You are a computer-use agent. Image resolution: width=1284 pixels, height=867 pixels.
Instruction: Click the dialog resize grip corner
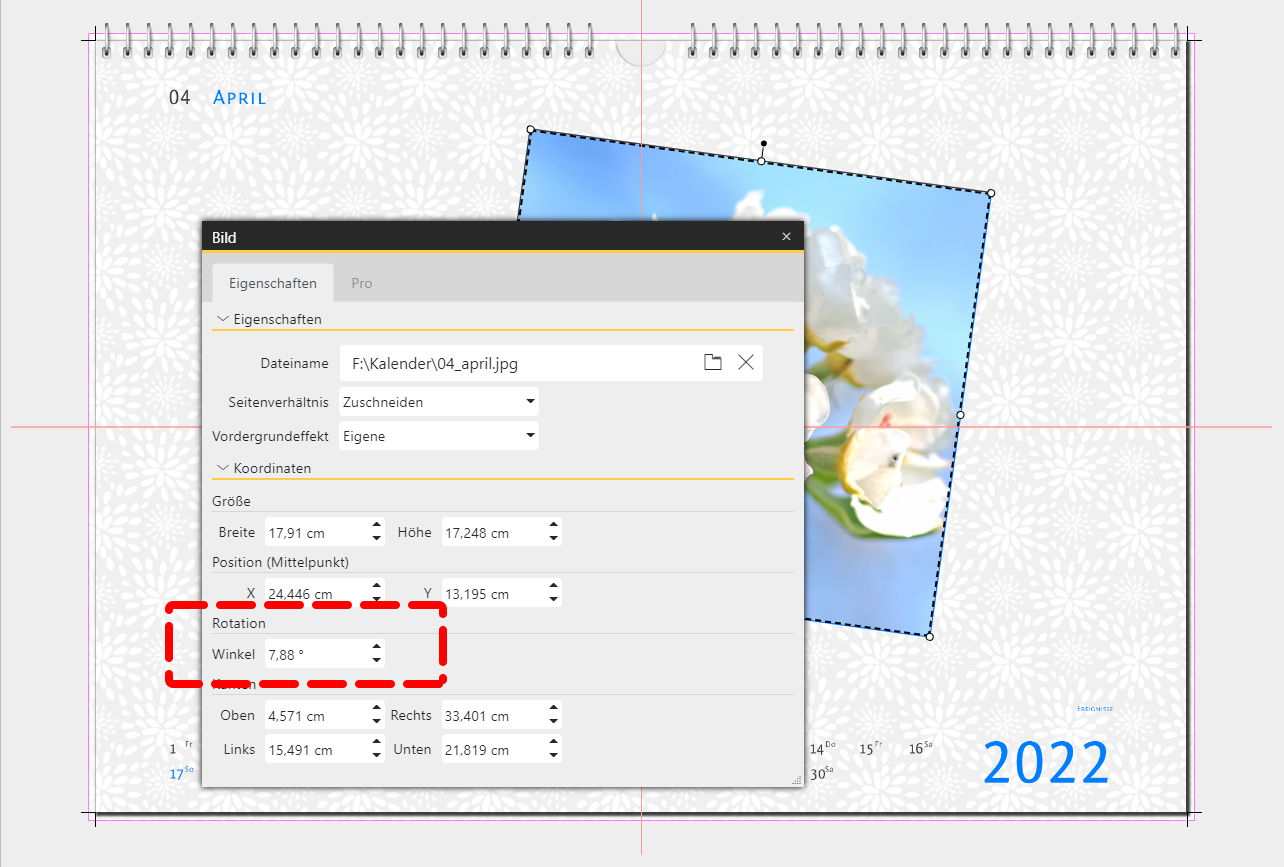(x=797, y=780)
